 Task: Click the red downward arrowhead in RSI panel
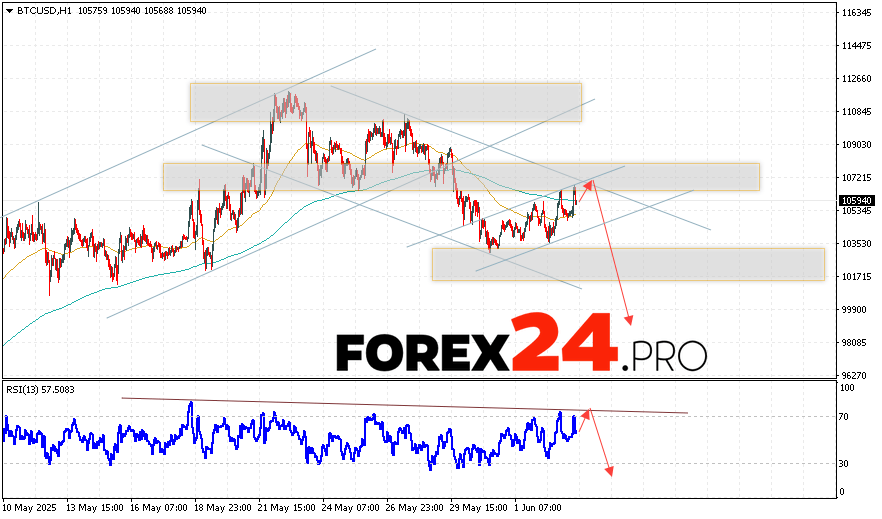point(608,470)
